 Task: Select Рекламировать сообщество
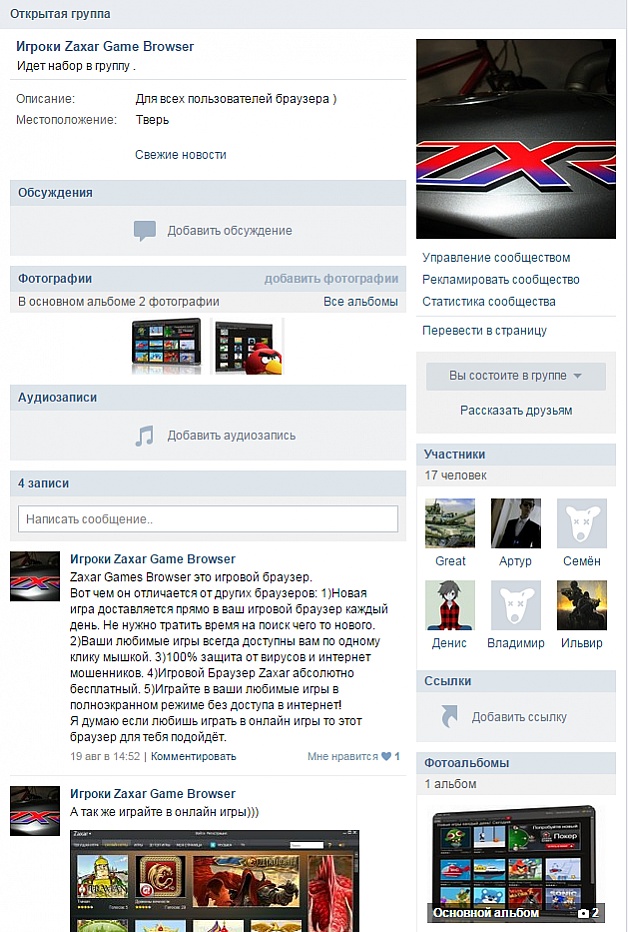point(501,279)
